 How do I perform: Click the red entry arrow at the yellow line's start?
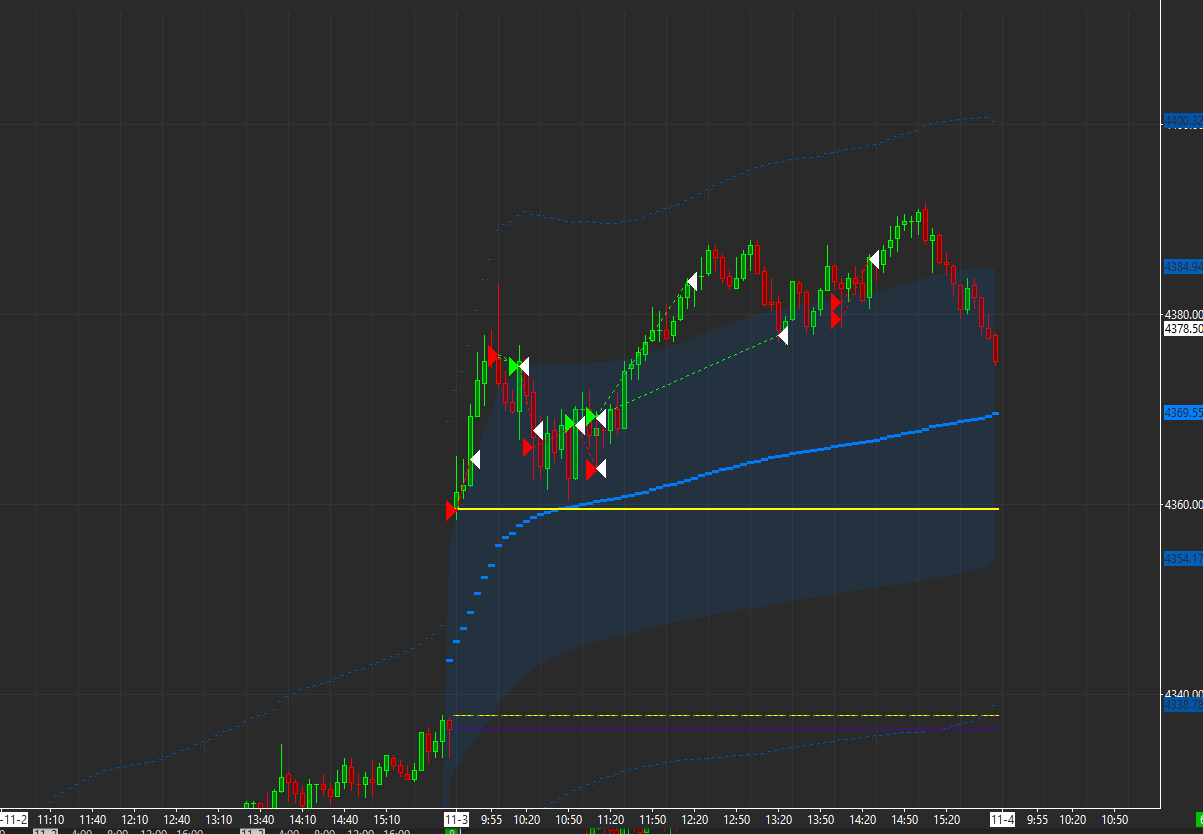451,511
